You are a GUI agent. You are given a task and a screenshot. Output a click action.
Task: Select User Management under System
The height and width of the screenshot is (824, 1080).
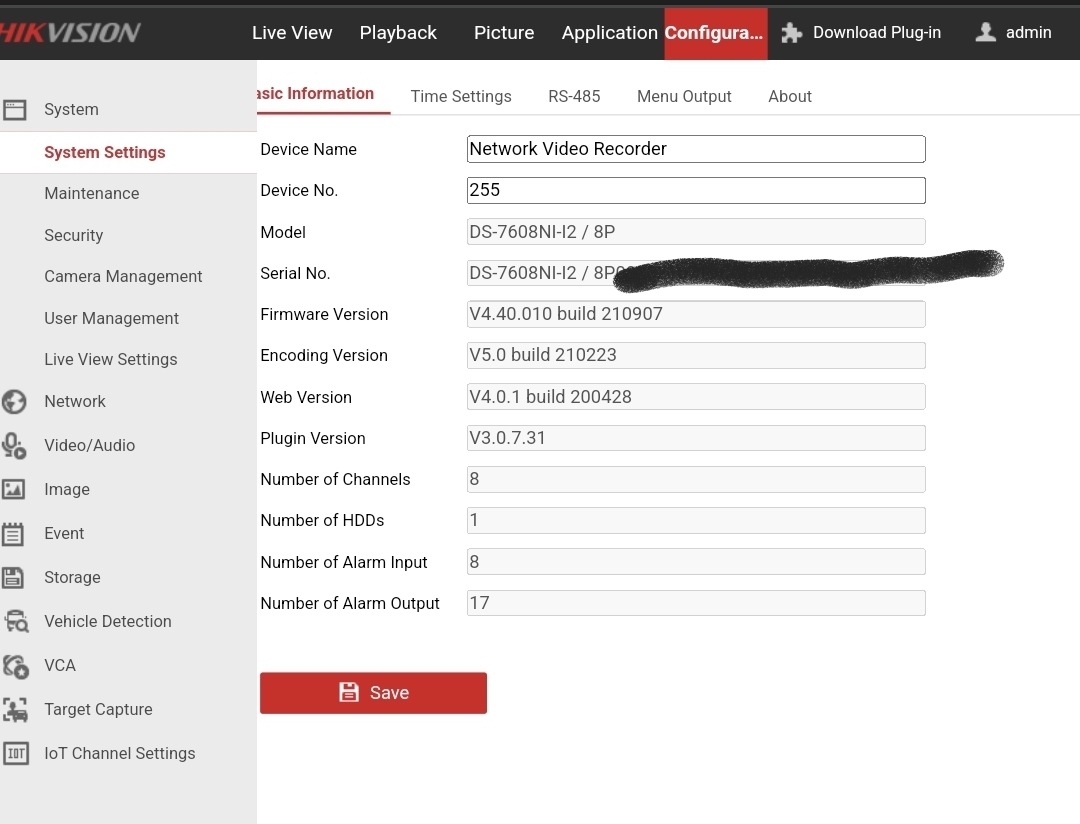click(111, 319)
